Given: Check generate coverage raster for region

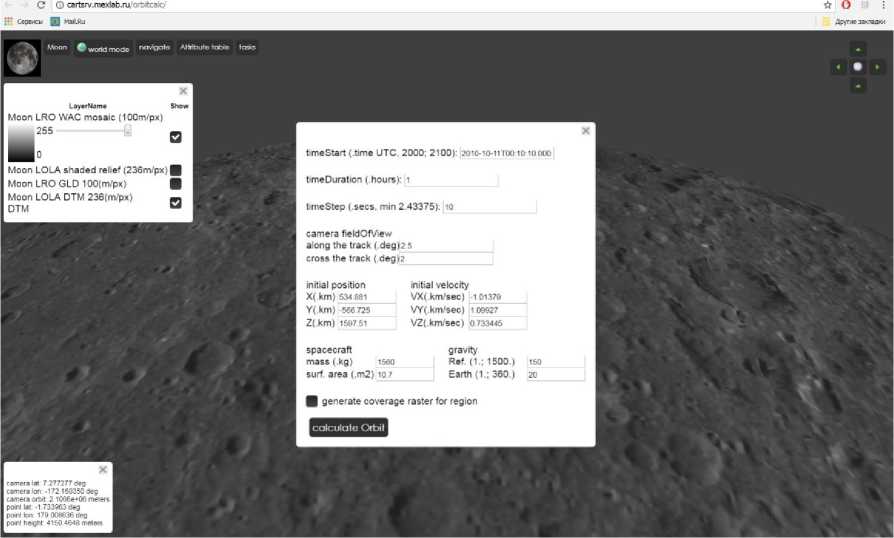Looking at the screenshot, I should 312,401.
